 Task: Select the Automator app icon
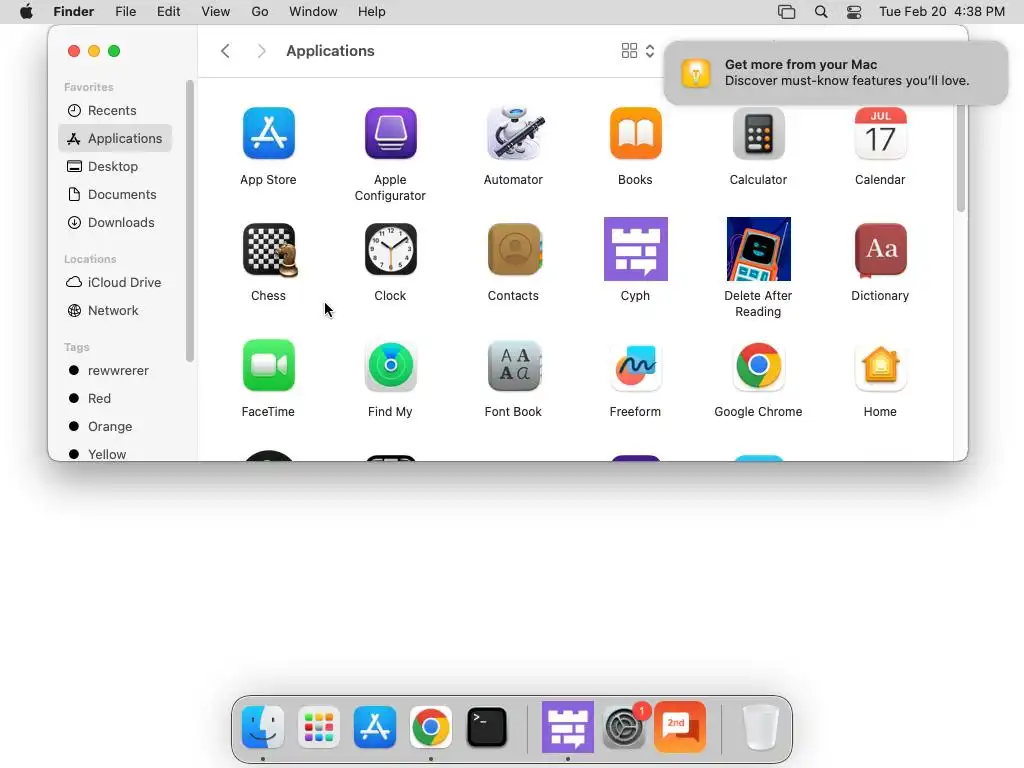point(513,133)
